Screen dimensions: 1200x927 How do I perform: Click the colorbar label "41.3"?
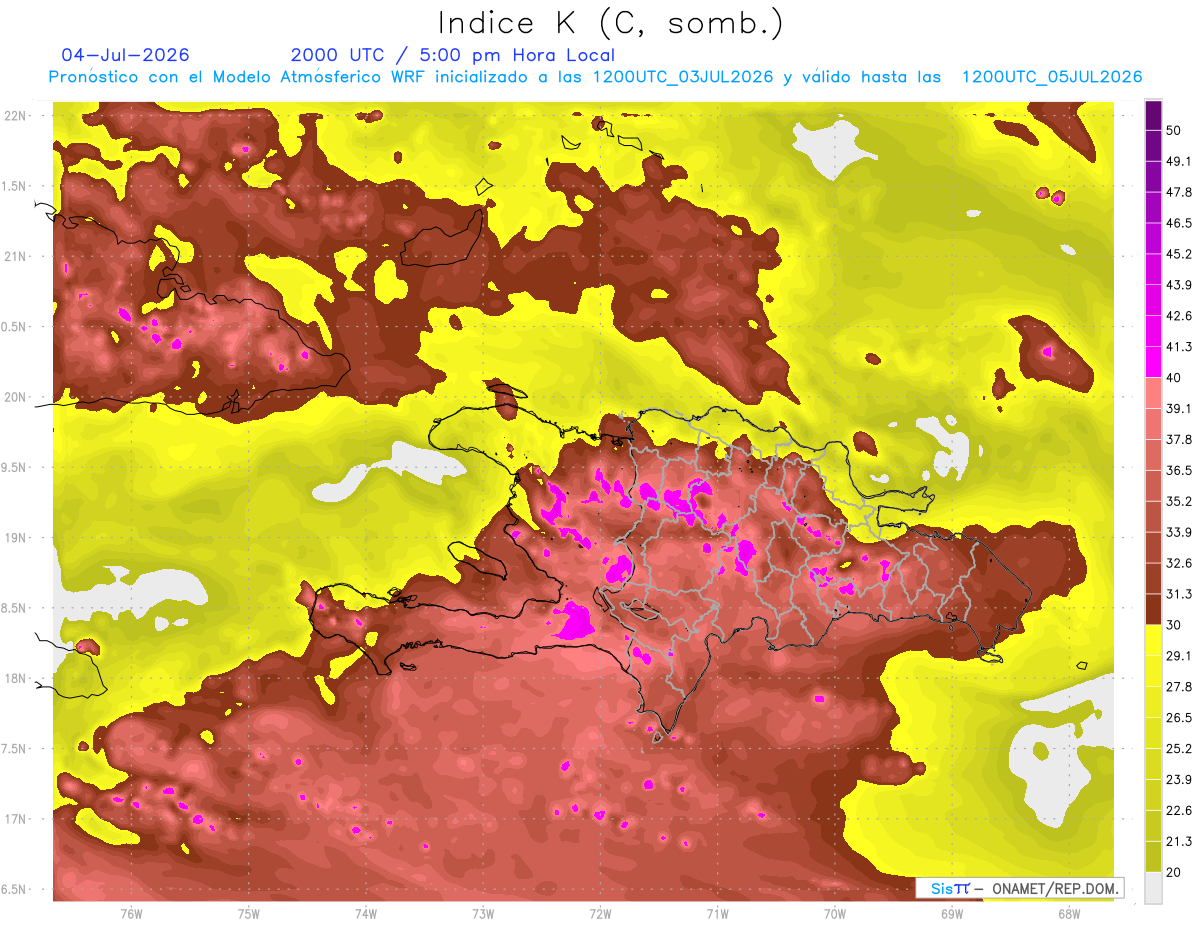tap(1179, 347)
